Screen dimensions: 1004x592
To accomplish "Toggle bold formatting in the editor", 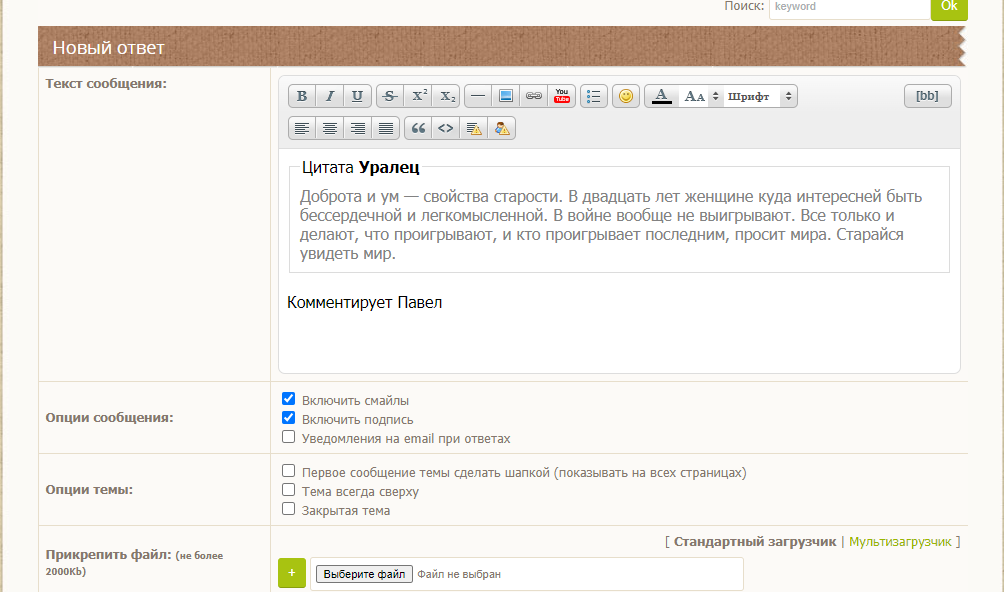I will [302, 96].
